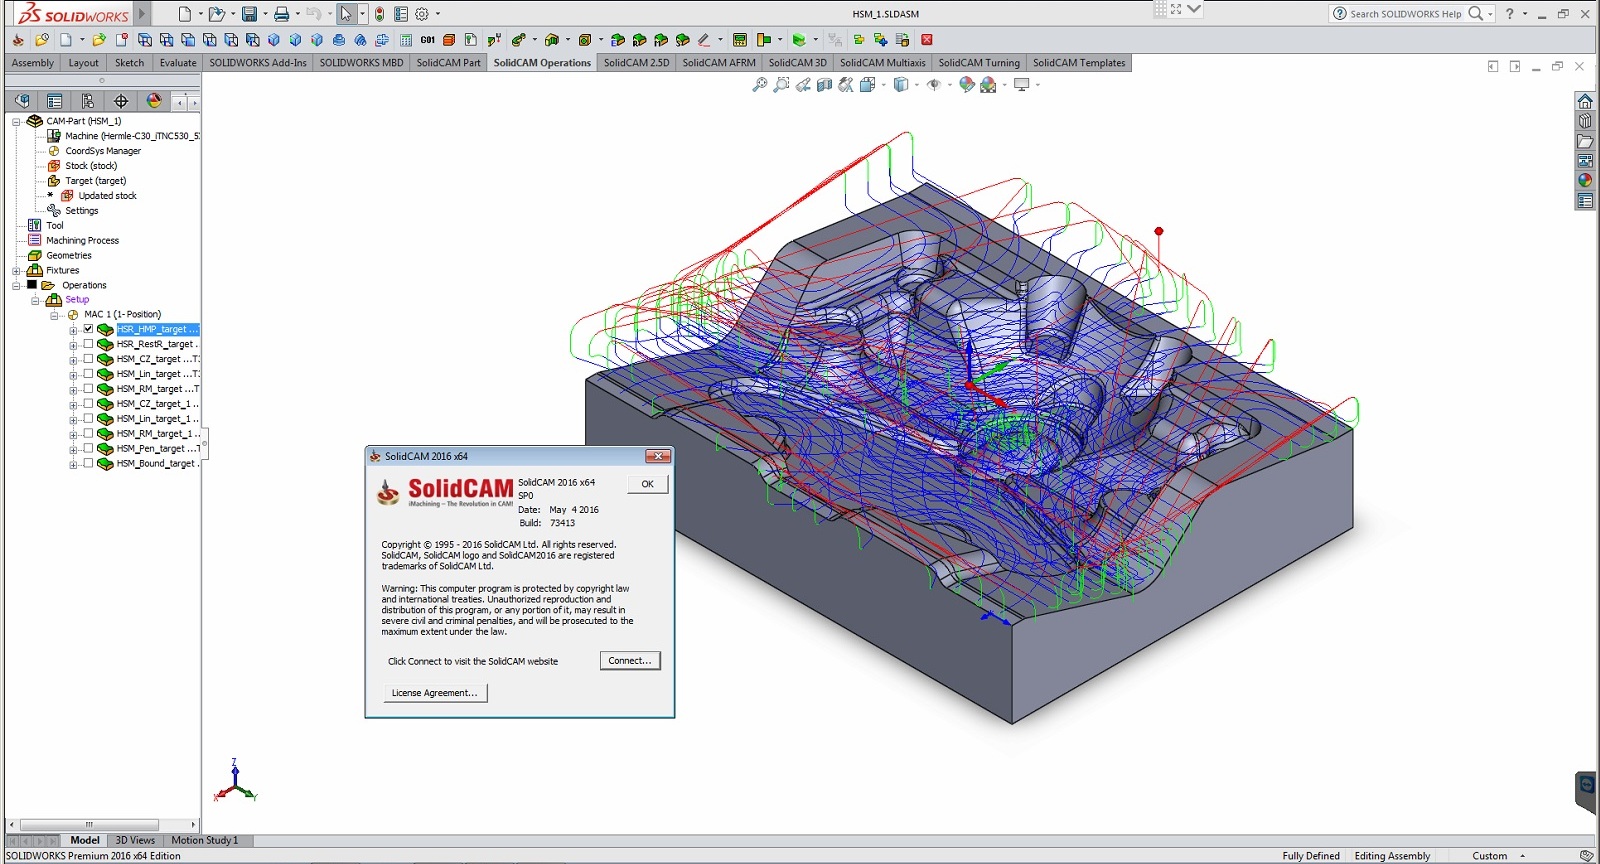The image size is (1600, 864).
Task: Expand the Fixtures tree node
Action: 16,271
